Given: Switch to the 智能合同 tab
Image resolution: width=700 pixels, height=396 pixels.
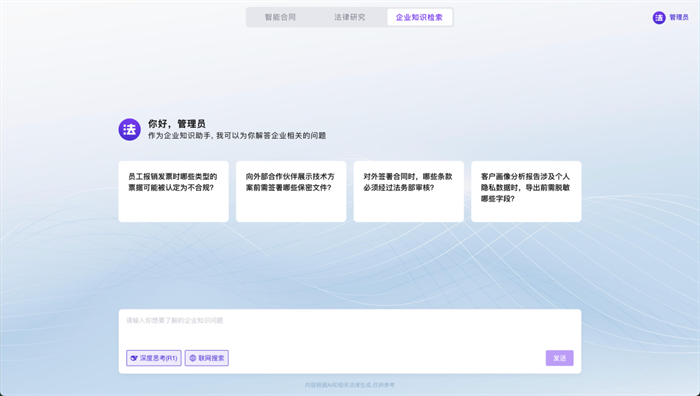Looking at the screenshot, I should click(280, 17).
